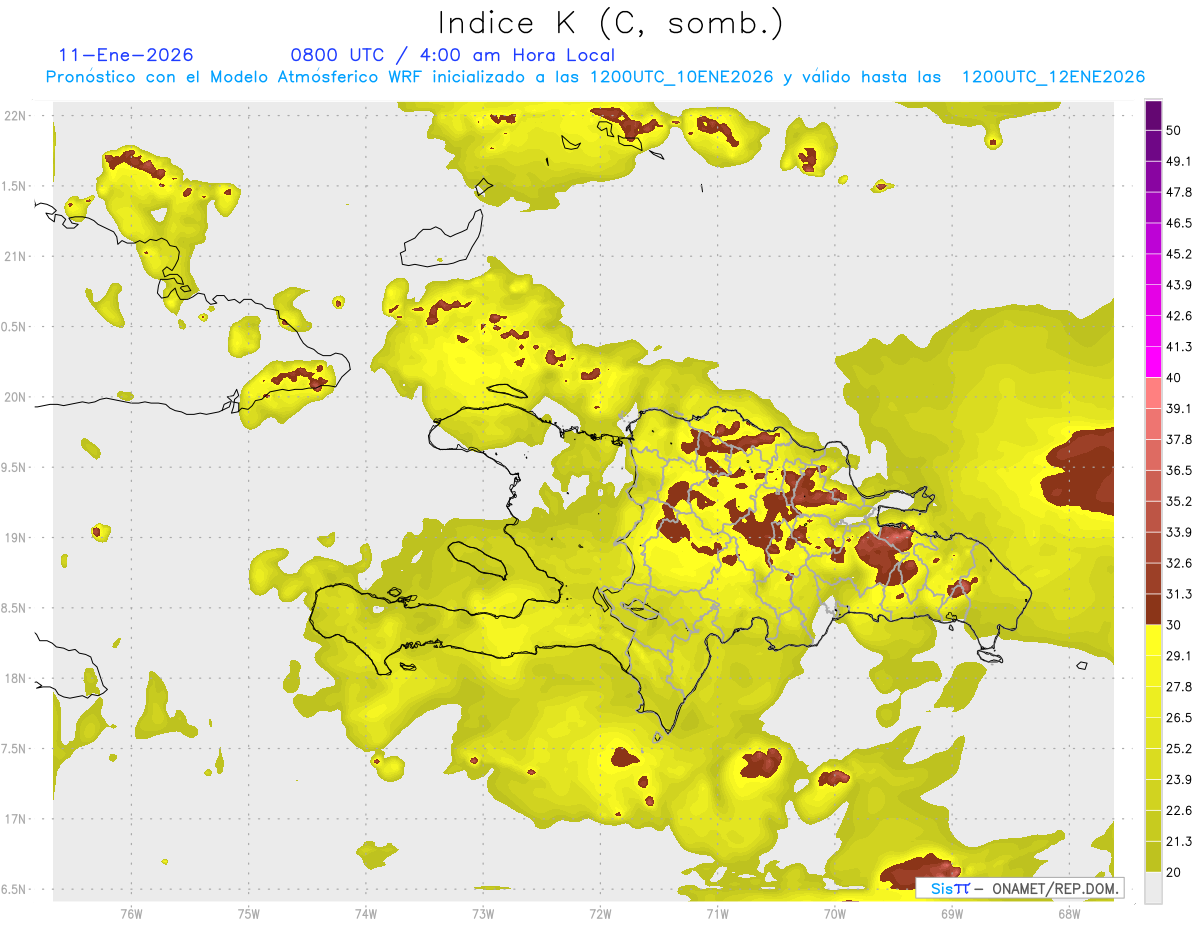
Task: Click the "70W" longitude label
Action: (834, 914)
